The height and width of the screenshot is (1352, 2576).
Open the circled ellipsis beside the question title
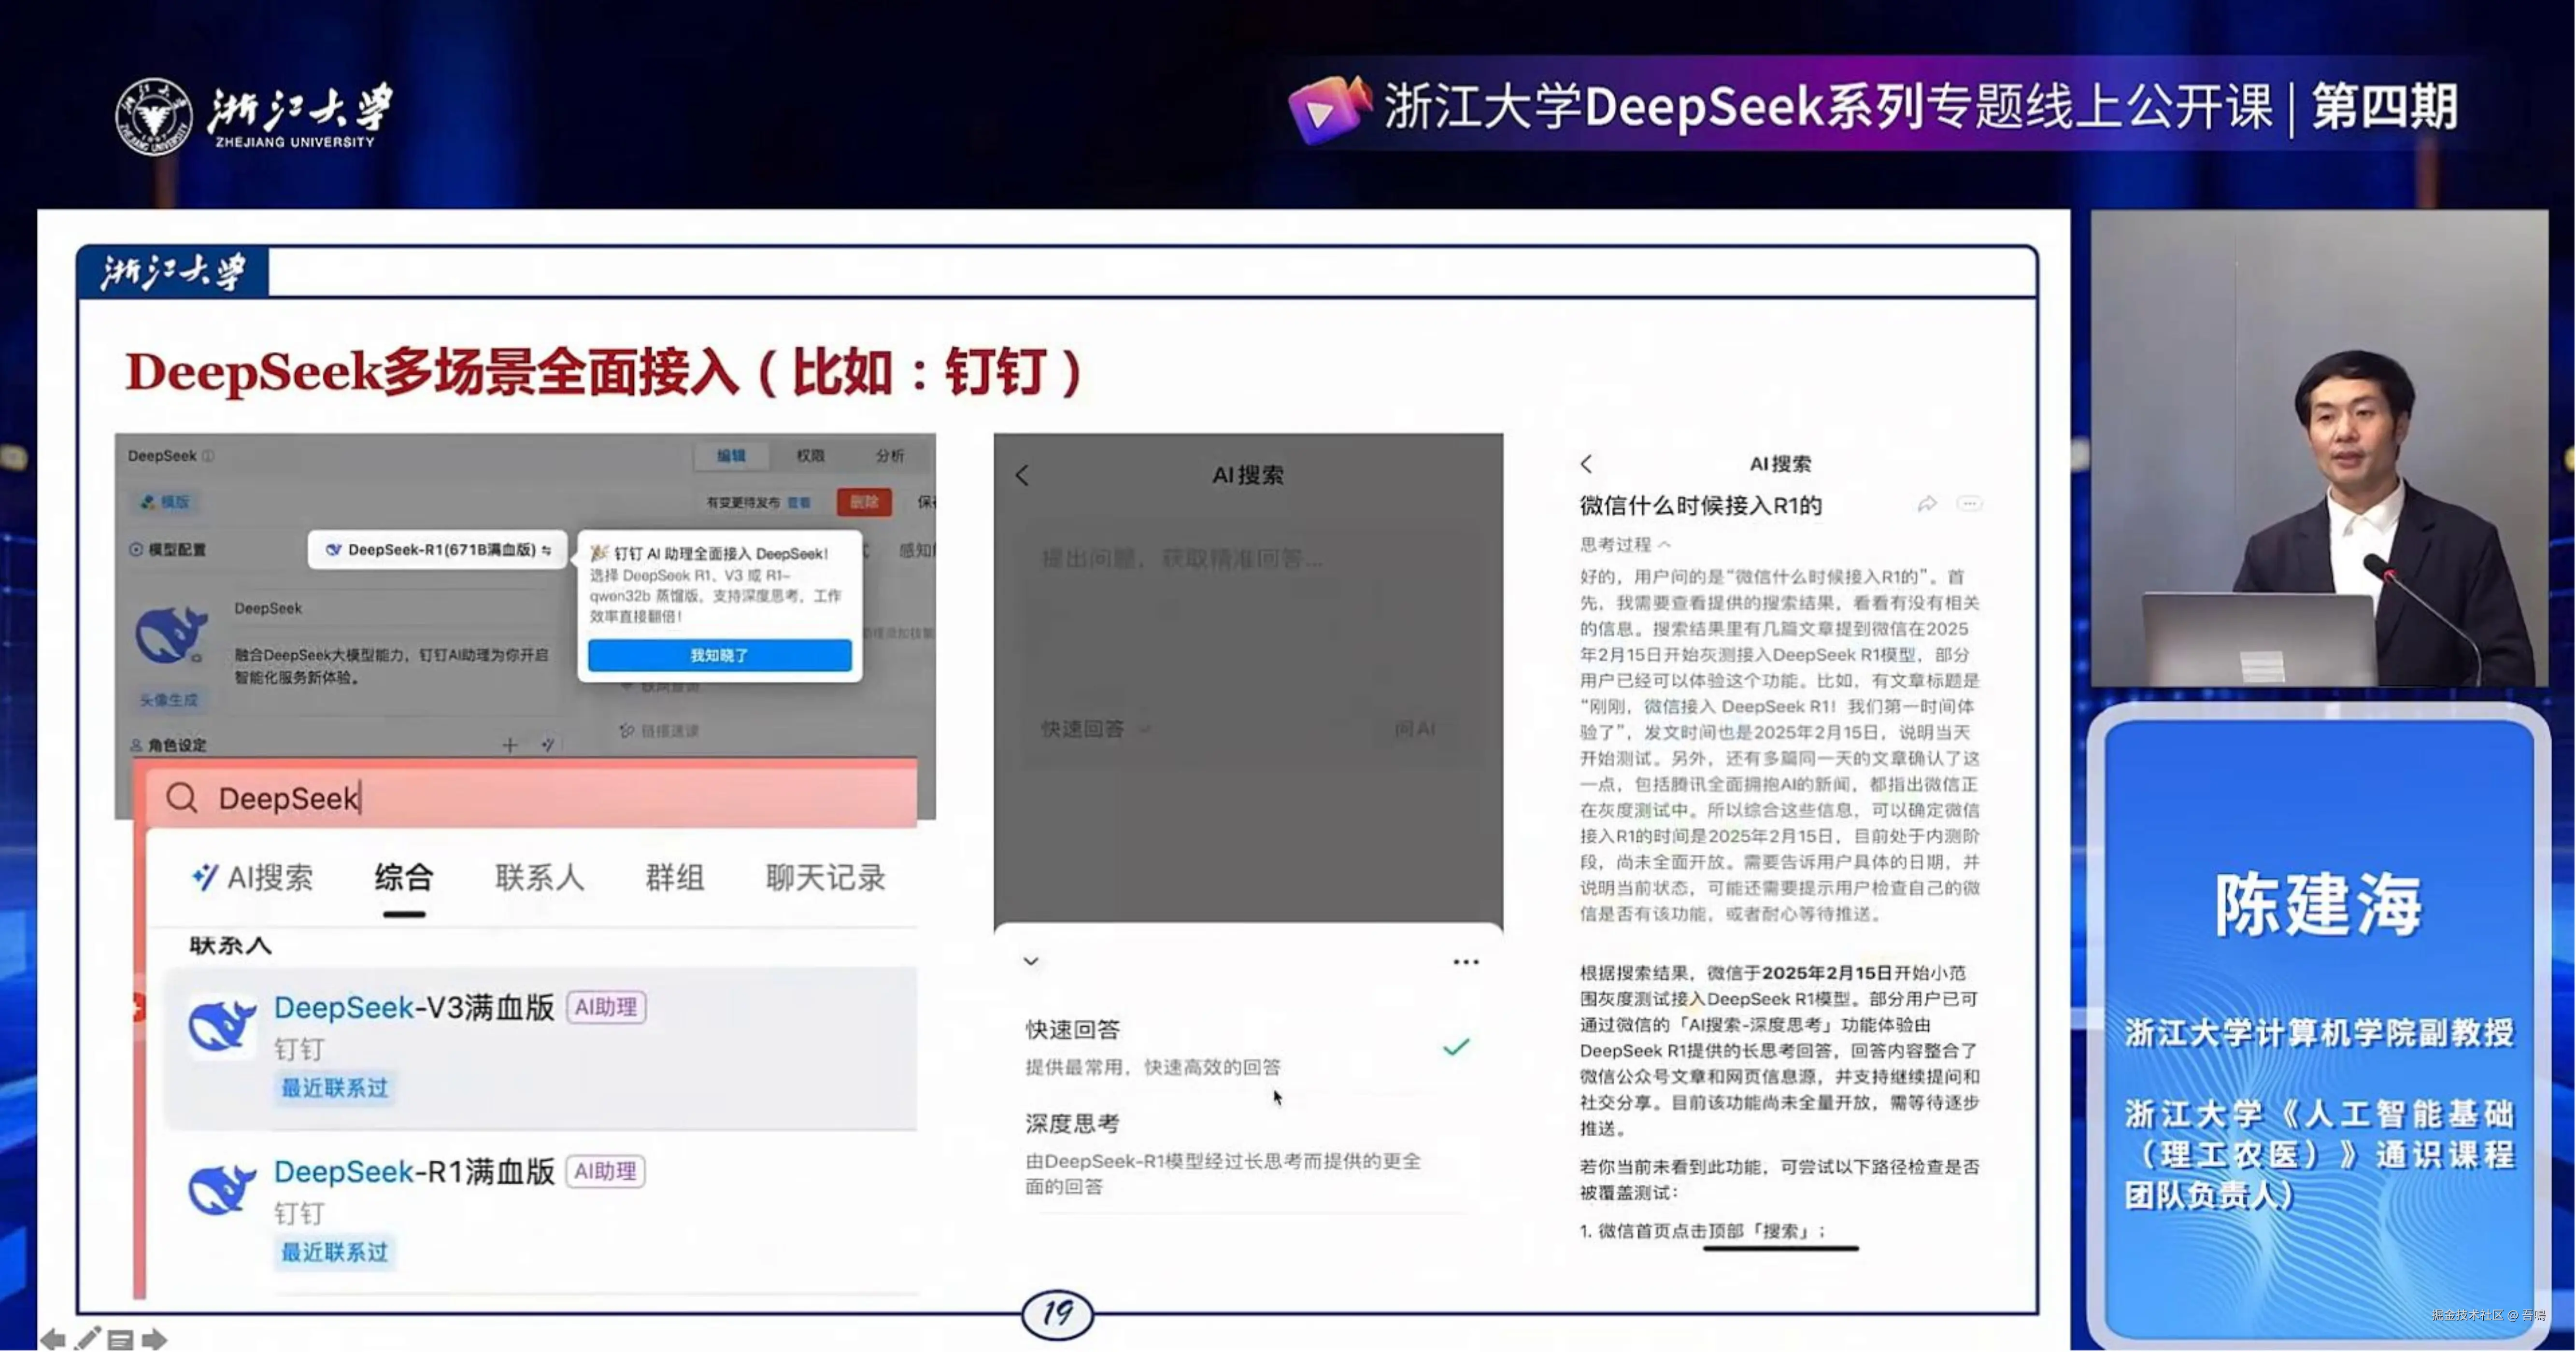[1969, 504]
